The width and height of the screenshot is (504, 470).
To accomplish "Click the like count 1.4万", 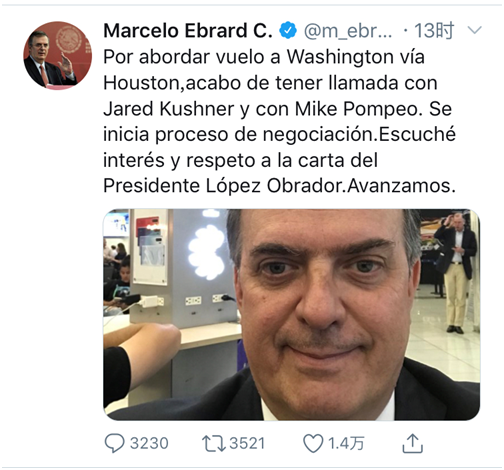I will (x=346, y=444).
